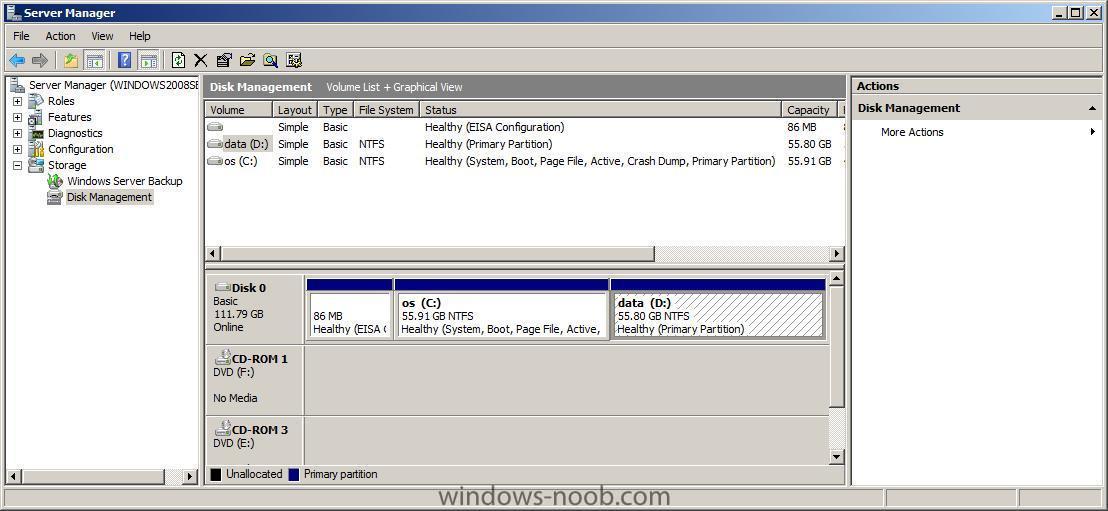This screenshot has width=1108, height=511.
Task: Expand the Diagnostics tree node
Action: 17,134
